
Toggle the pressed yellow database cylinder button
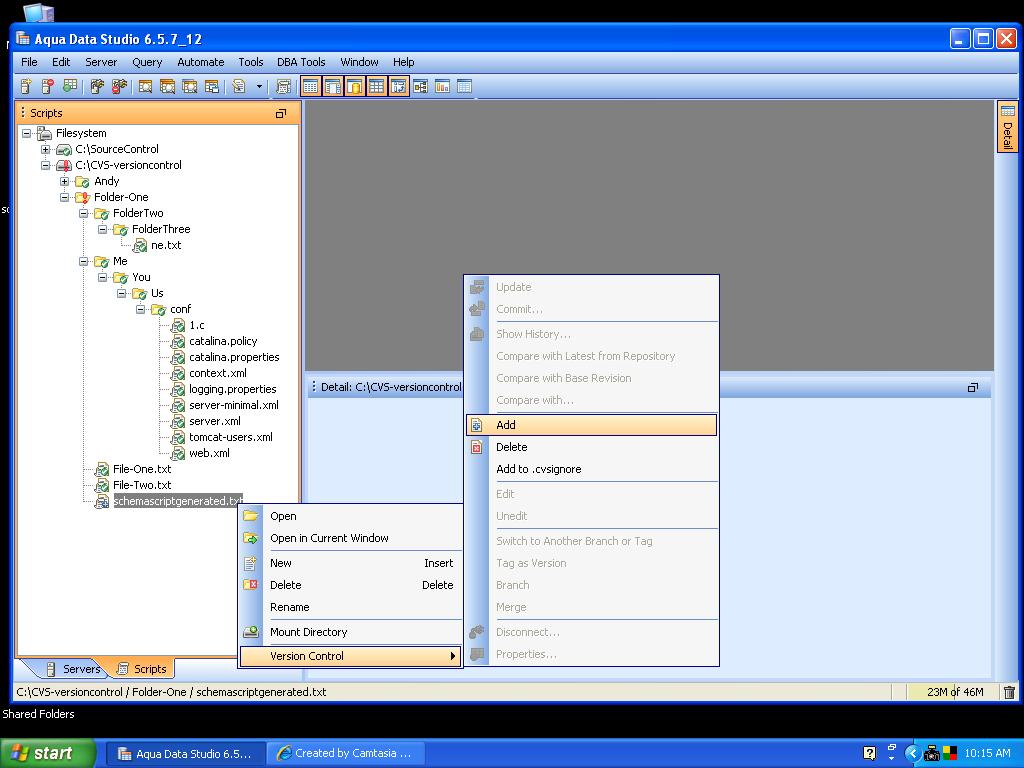tap(355, 86)
